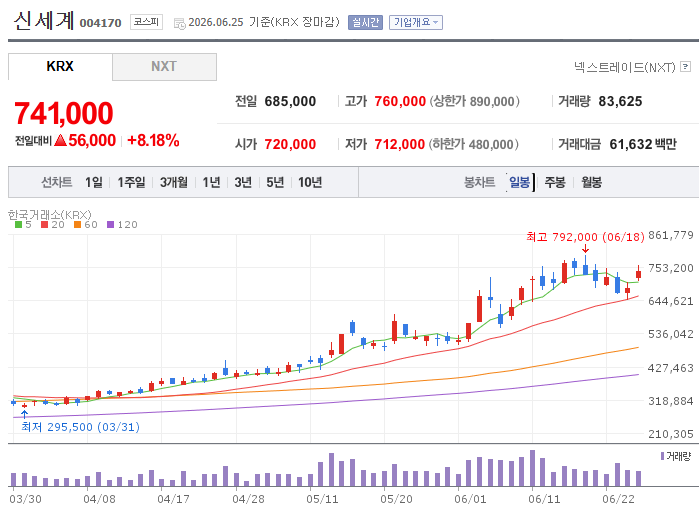Click the 최저 295,500 (03/31) chart label
Viewport: 699px width, 509px height.
81,427
